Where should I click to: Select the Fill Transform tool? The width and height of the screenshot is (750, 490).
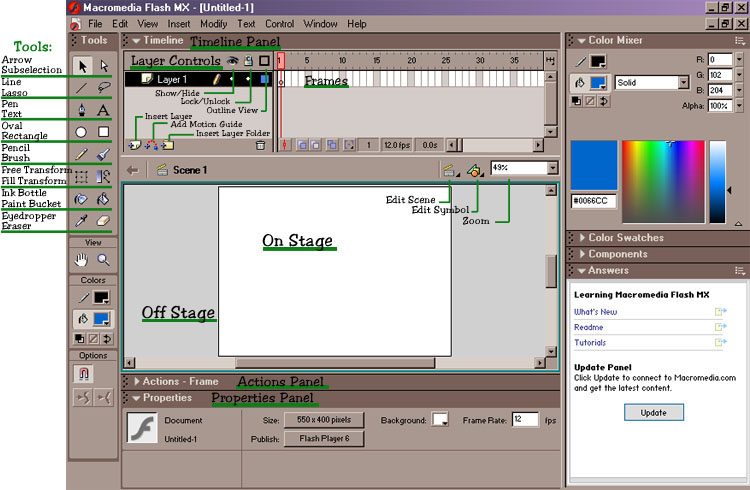click(x=104, y=177)
